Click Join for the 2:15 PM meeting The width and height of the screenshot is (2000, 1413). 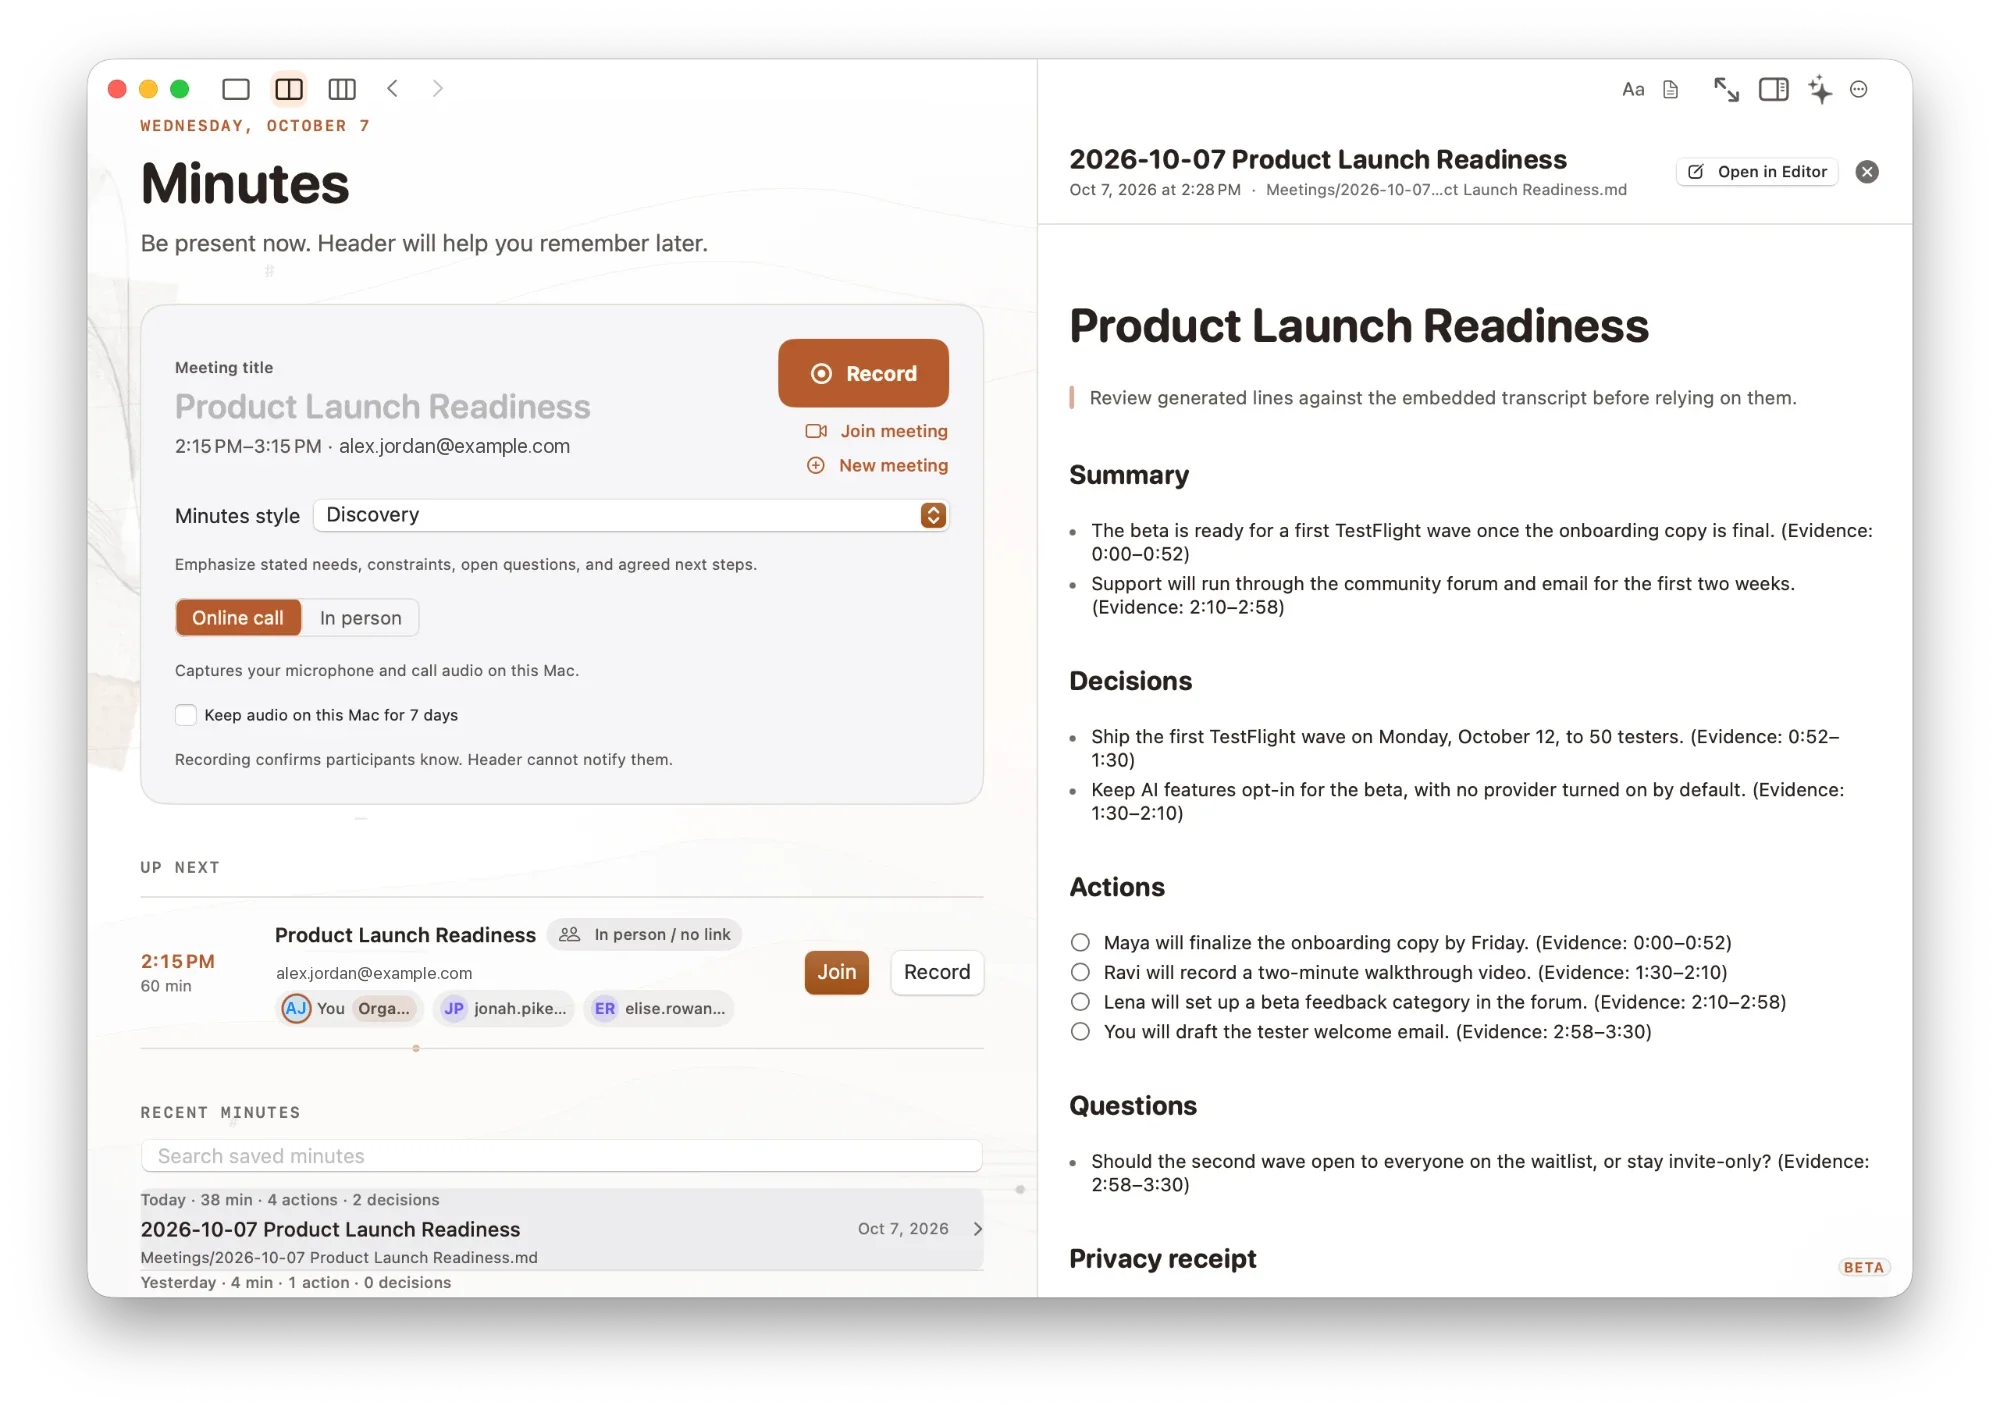click(x=837, y=972)
